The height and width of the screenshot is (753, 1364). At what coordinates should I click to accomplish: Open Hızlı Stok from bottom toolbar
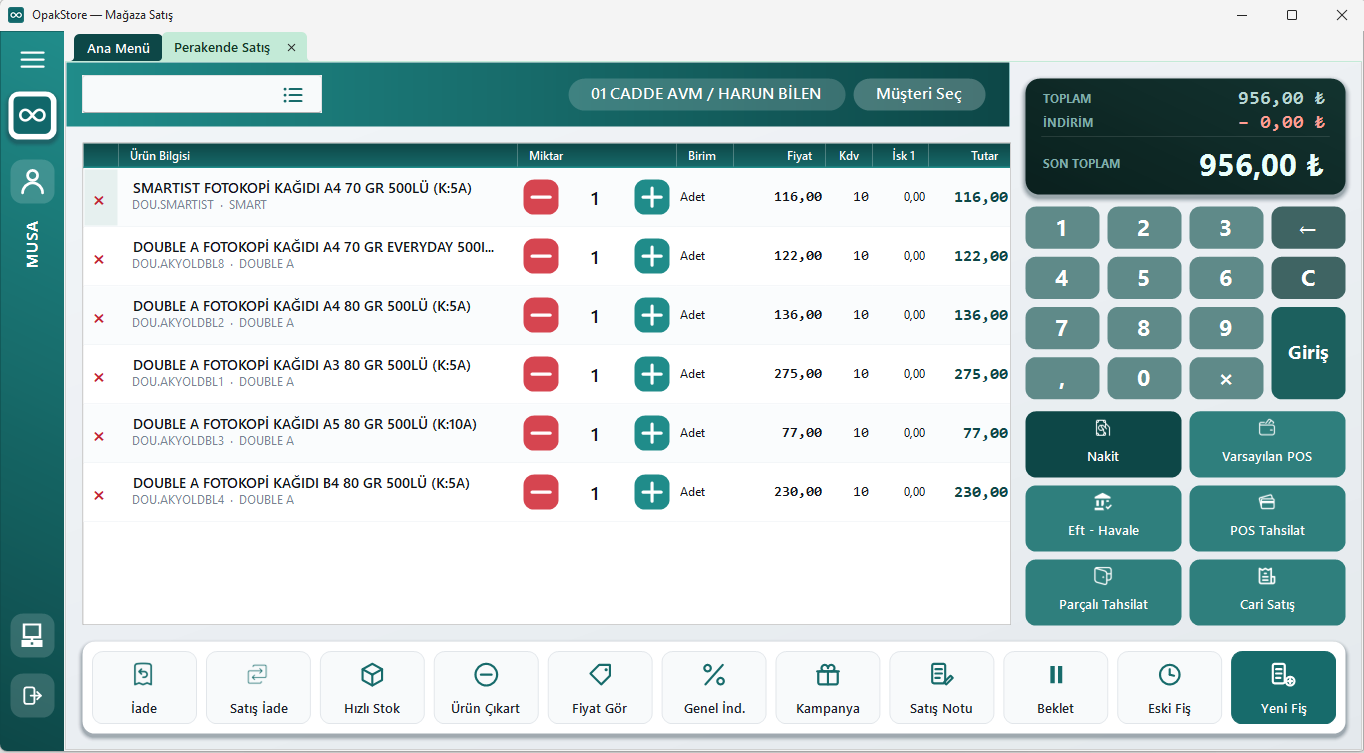[x=372, y=688]
